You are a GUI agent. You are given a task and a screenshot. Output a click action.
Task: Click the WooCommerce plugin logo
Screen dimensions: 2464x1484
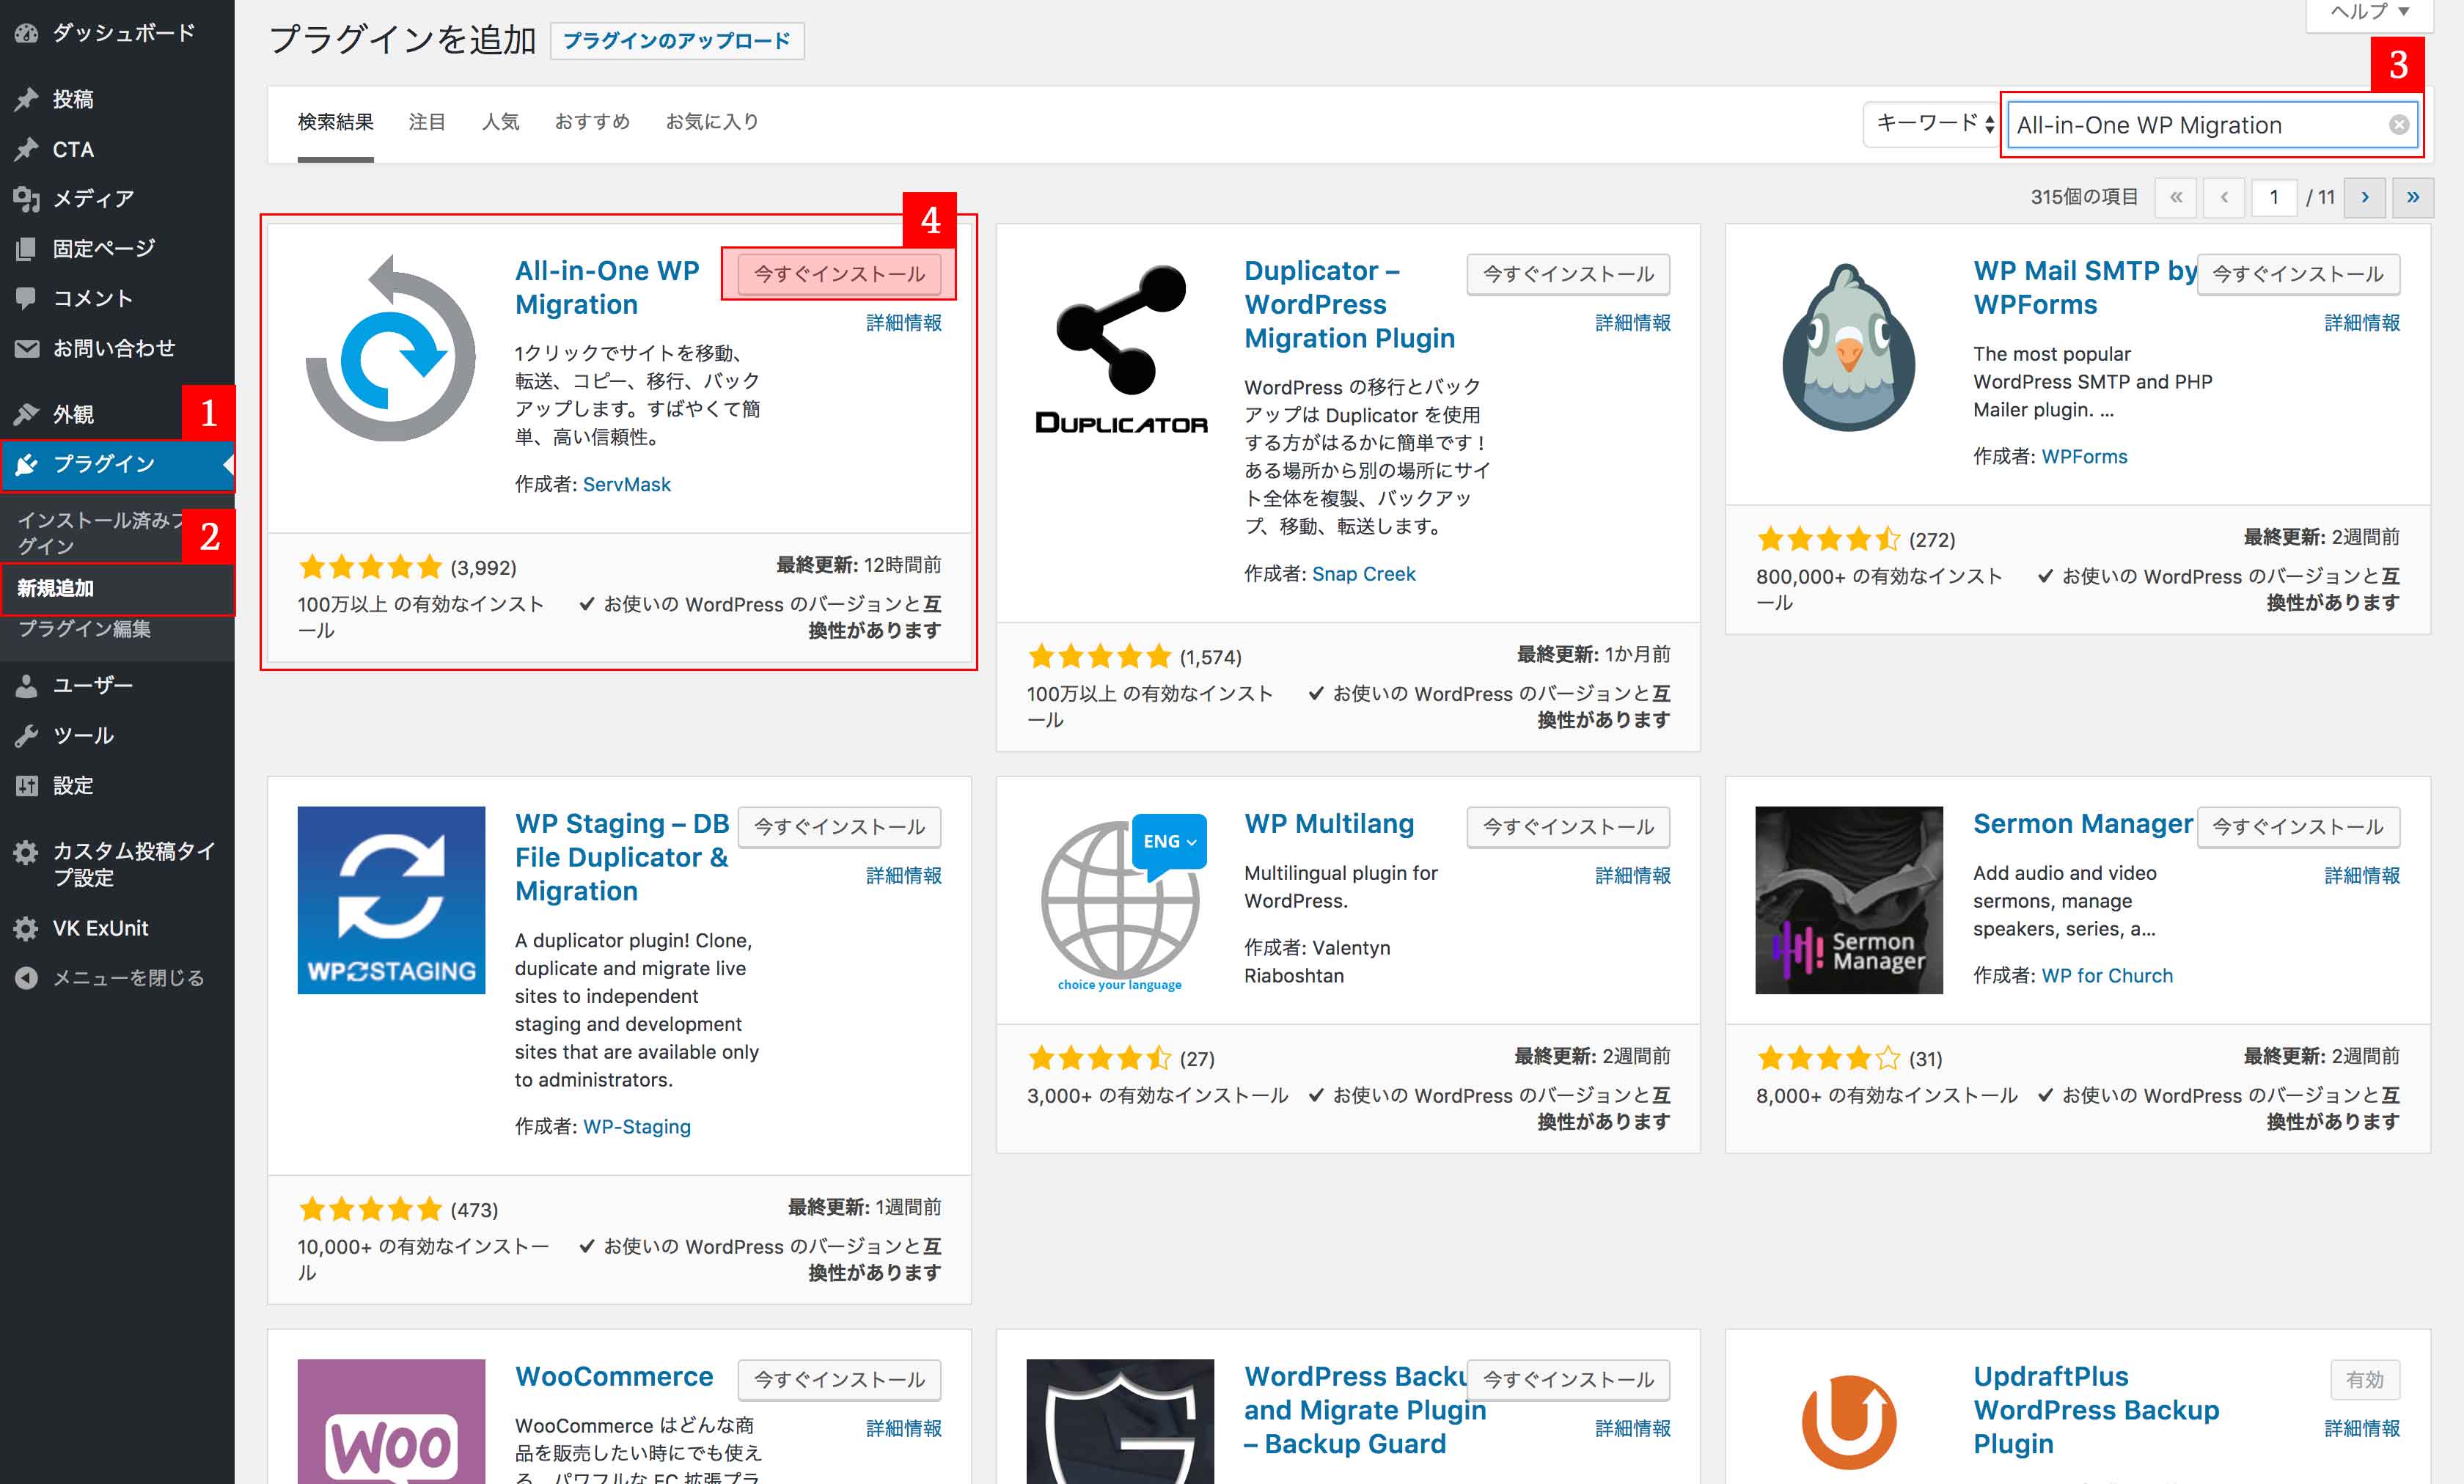click(x=391, y=1421)
